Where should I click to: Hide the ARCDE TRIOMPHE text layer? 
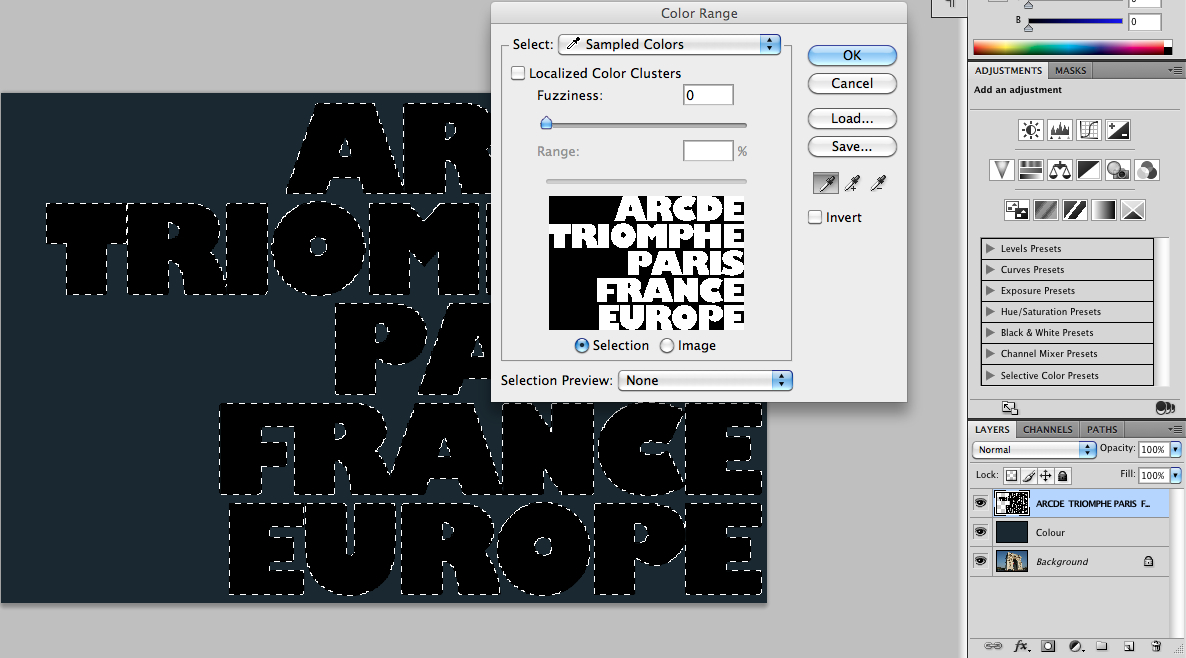click(980, 503)
